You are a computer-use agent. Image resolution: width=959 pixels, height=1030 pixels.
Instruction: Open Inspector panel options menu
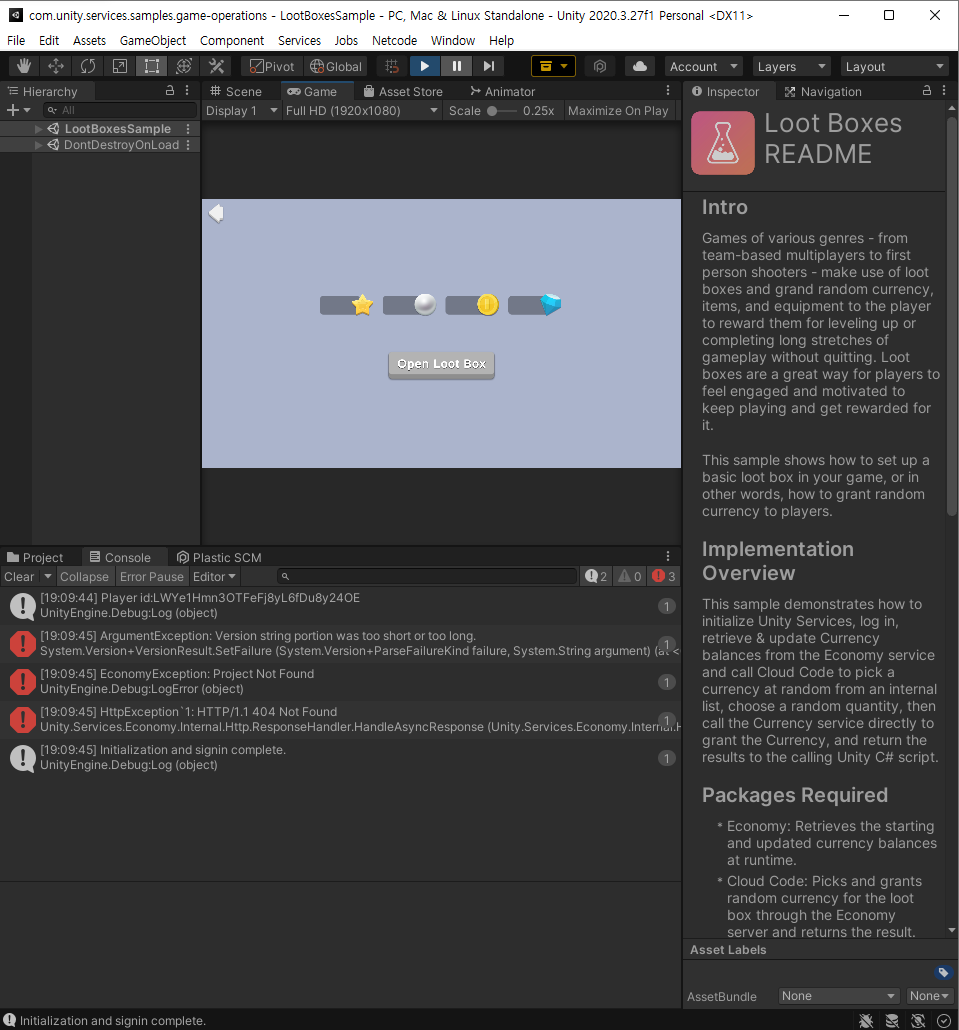944,91
